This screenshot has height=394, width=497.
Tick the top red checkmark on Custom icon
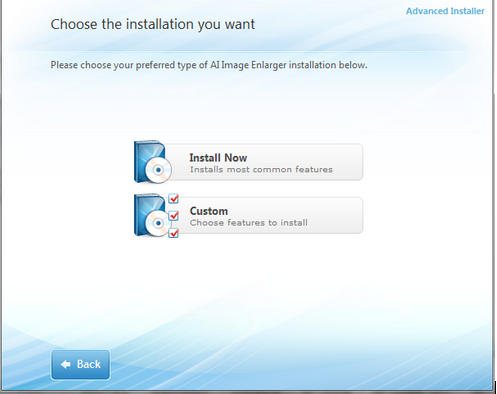click(x=173, y=198)
